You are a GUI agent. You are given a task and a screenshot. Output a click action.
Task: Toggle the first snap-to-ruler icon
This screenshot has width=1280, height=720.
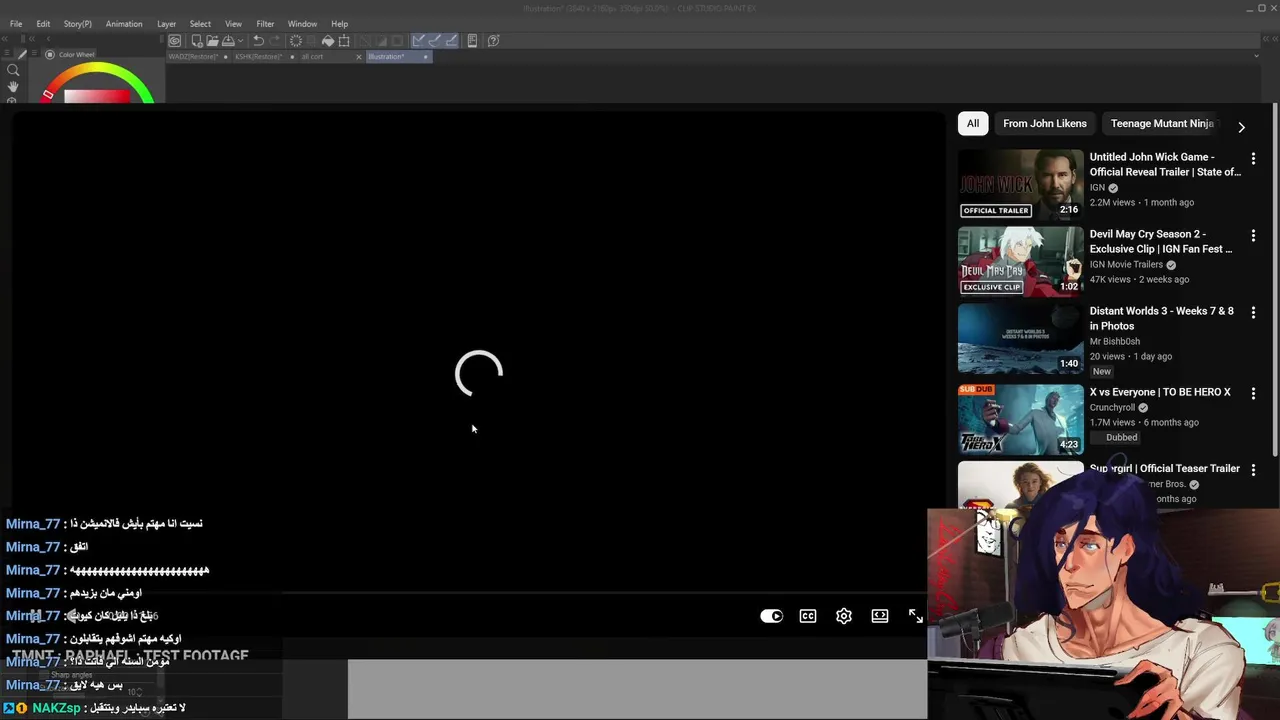tap(419, 41)
